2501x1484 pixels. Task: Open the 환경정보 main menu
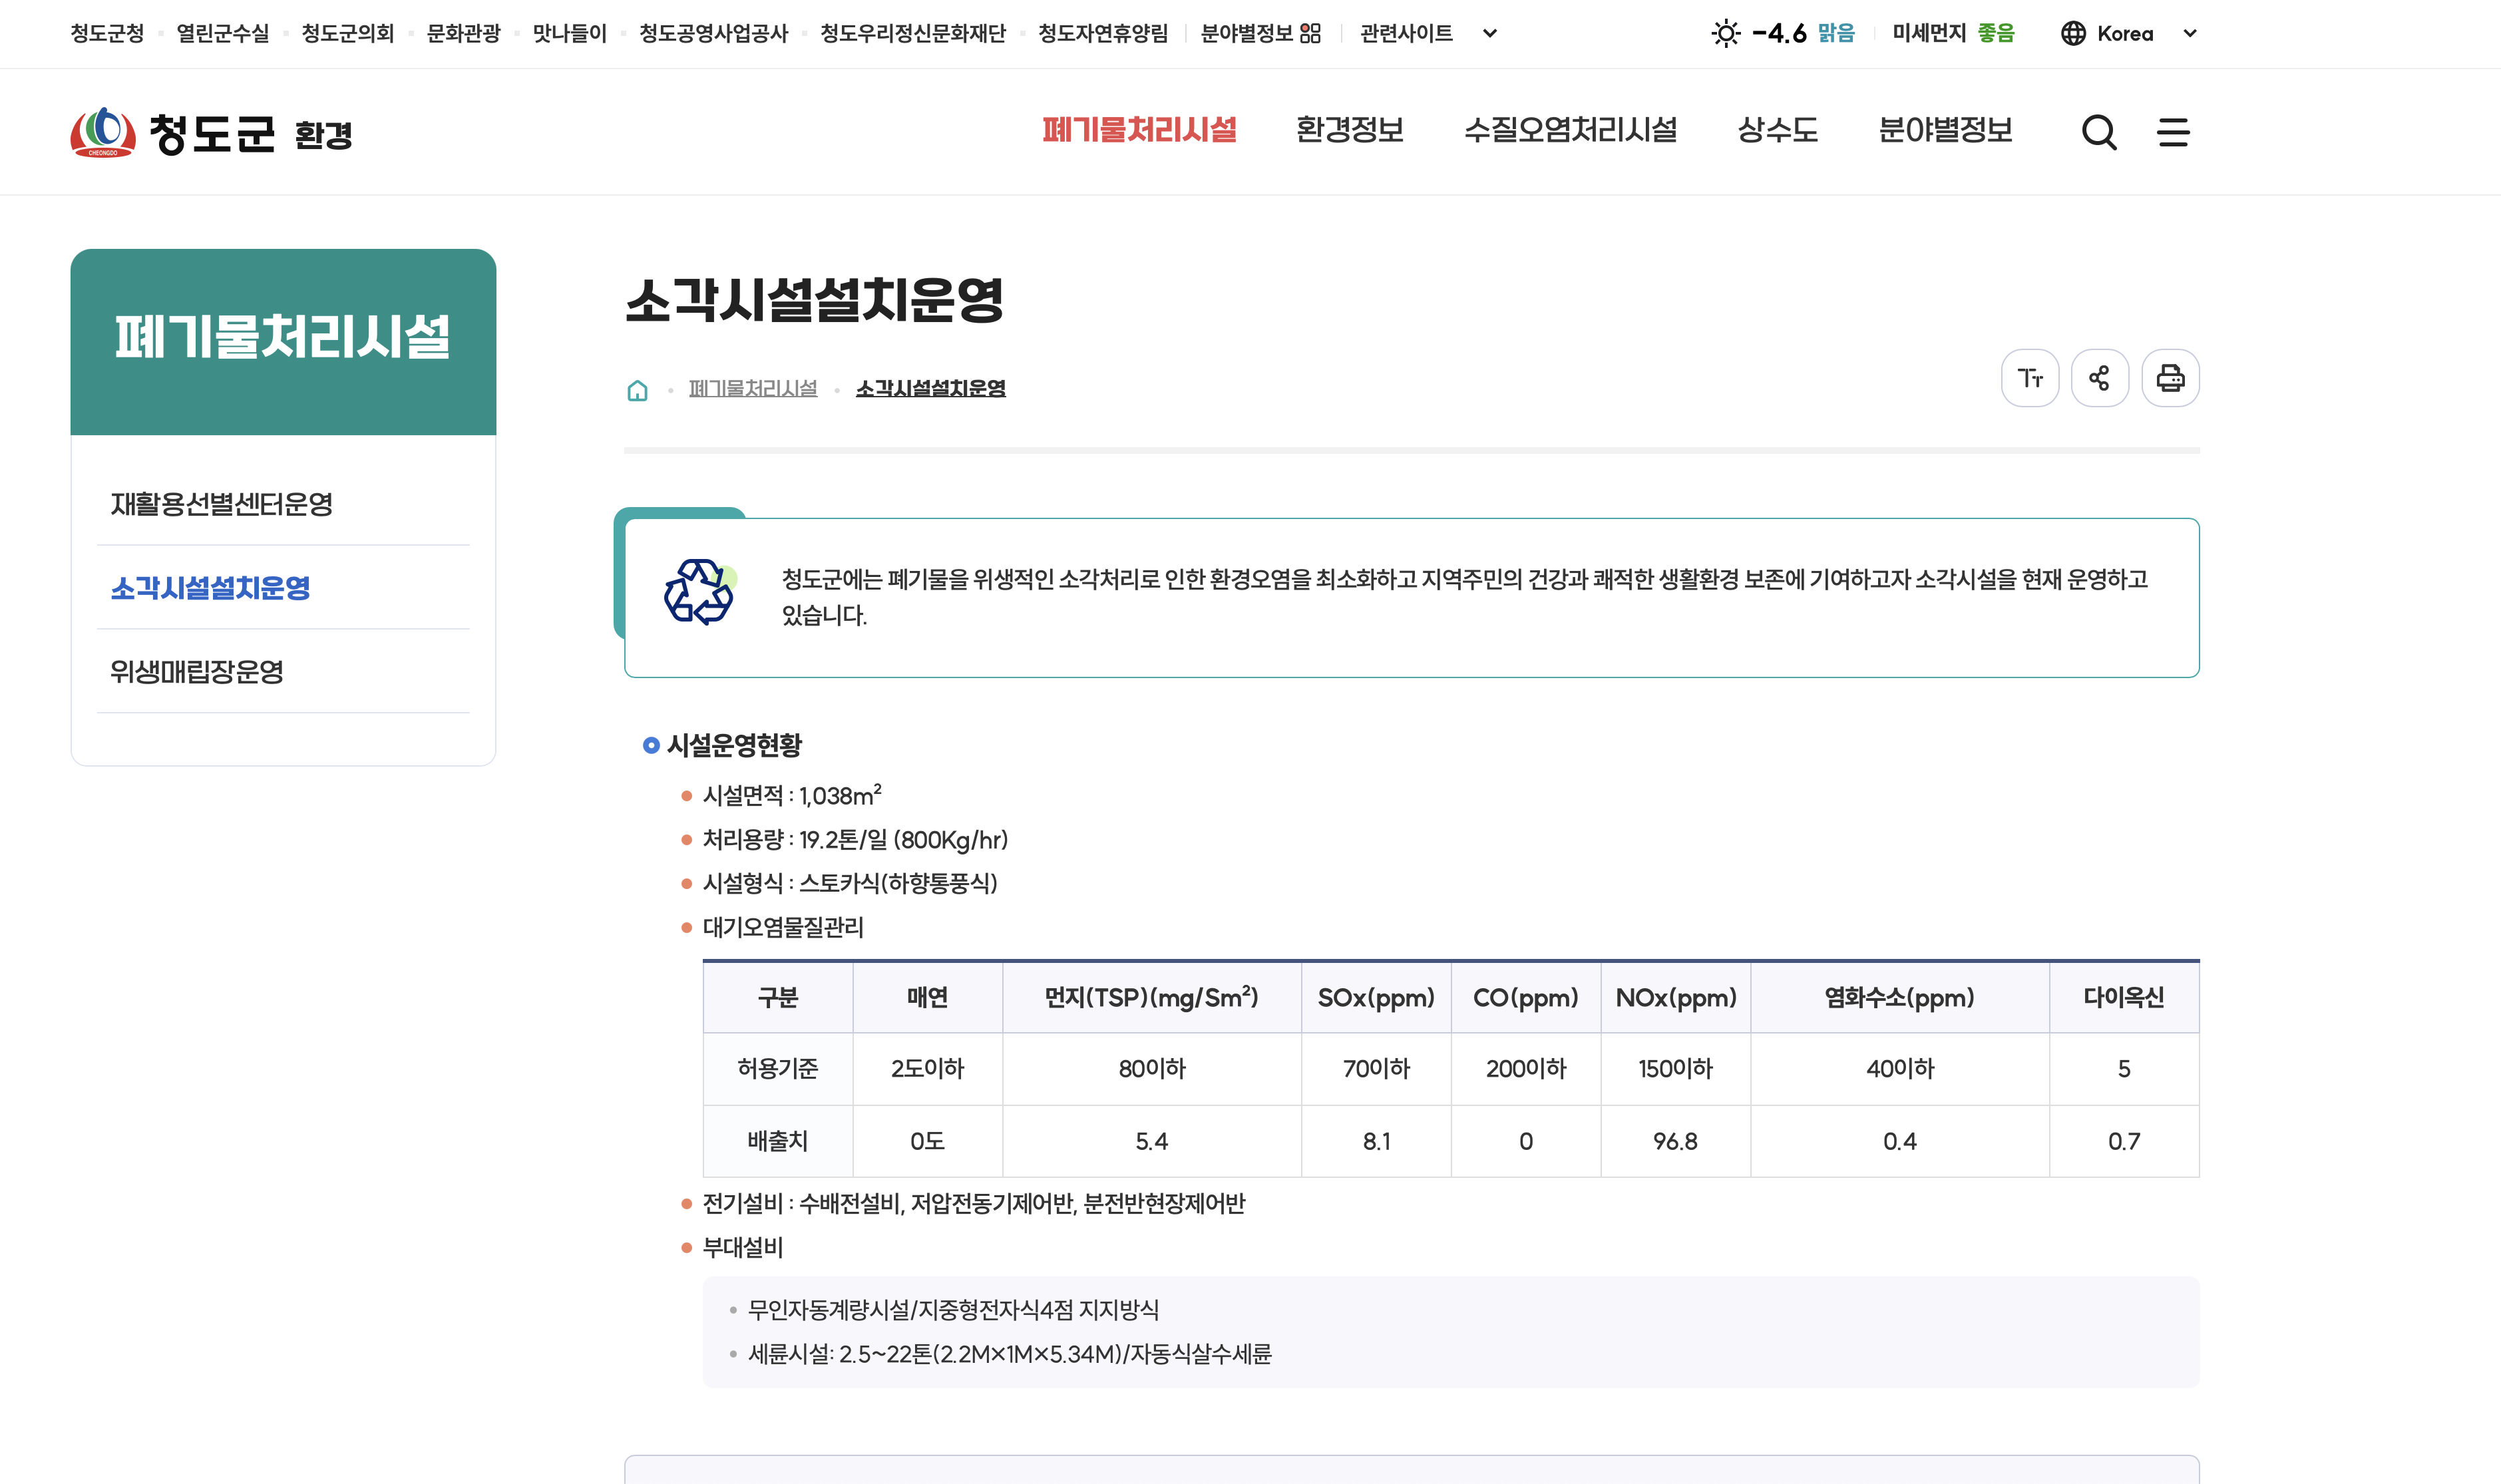[1349, 130]
